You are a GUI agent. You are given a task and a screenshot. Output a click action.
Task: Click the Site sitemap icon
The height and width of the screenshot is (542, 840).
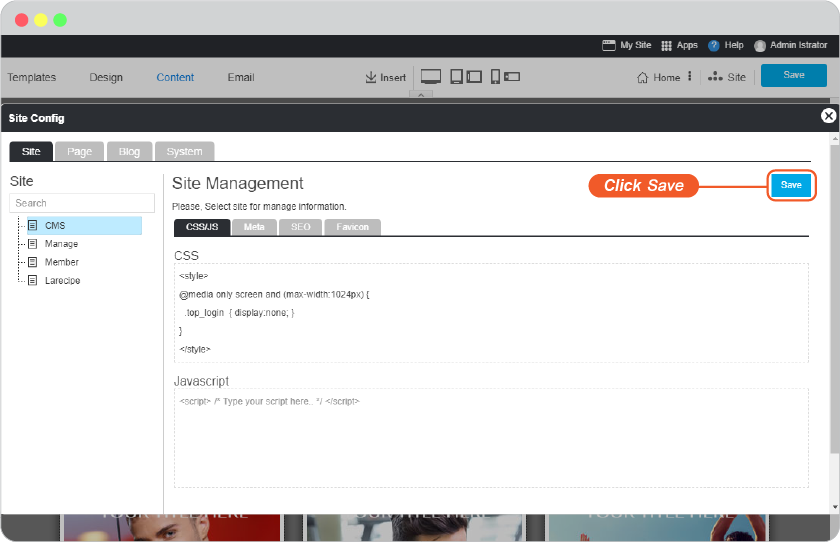click(x=715, y=77)
